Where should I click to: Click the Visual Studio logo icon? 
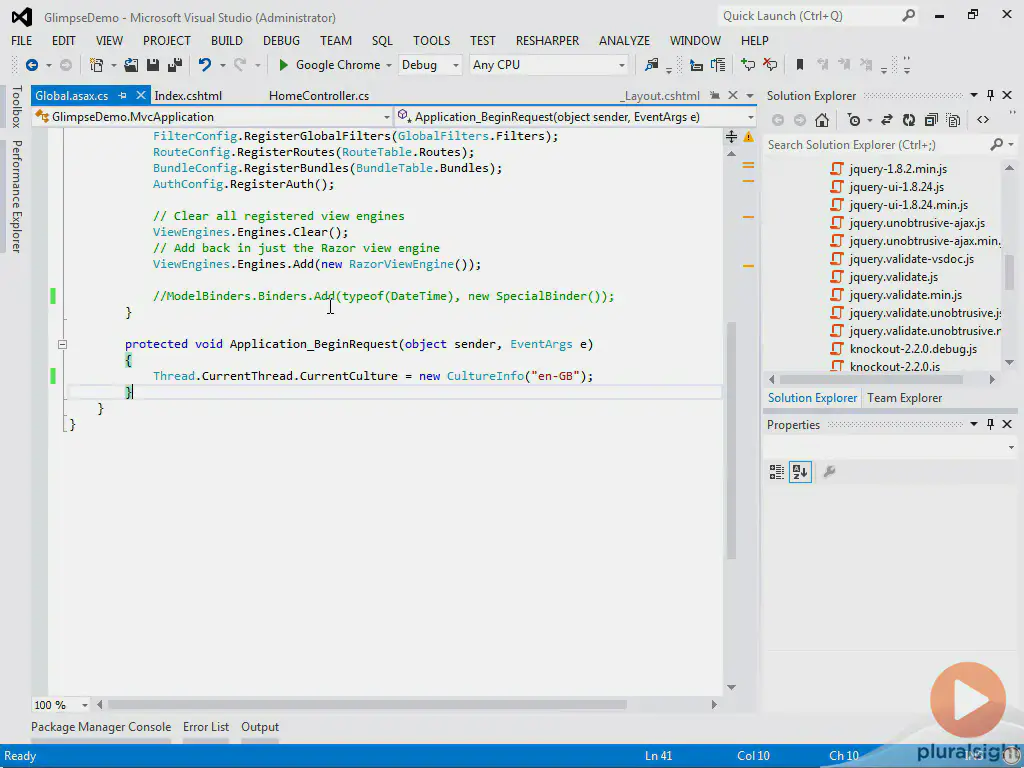[22, 17]
